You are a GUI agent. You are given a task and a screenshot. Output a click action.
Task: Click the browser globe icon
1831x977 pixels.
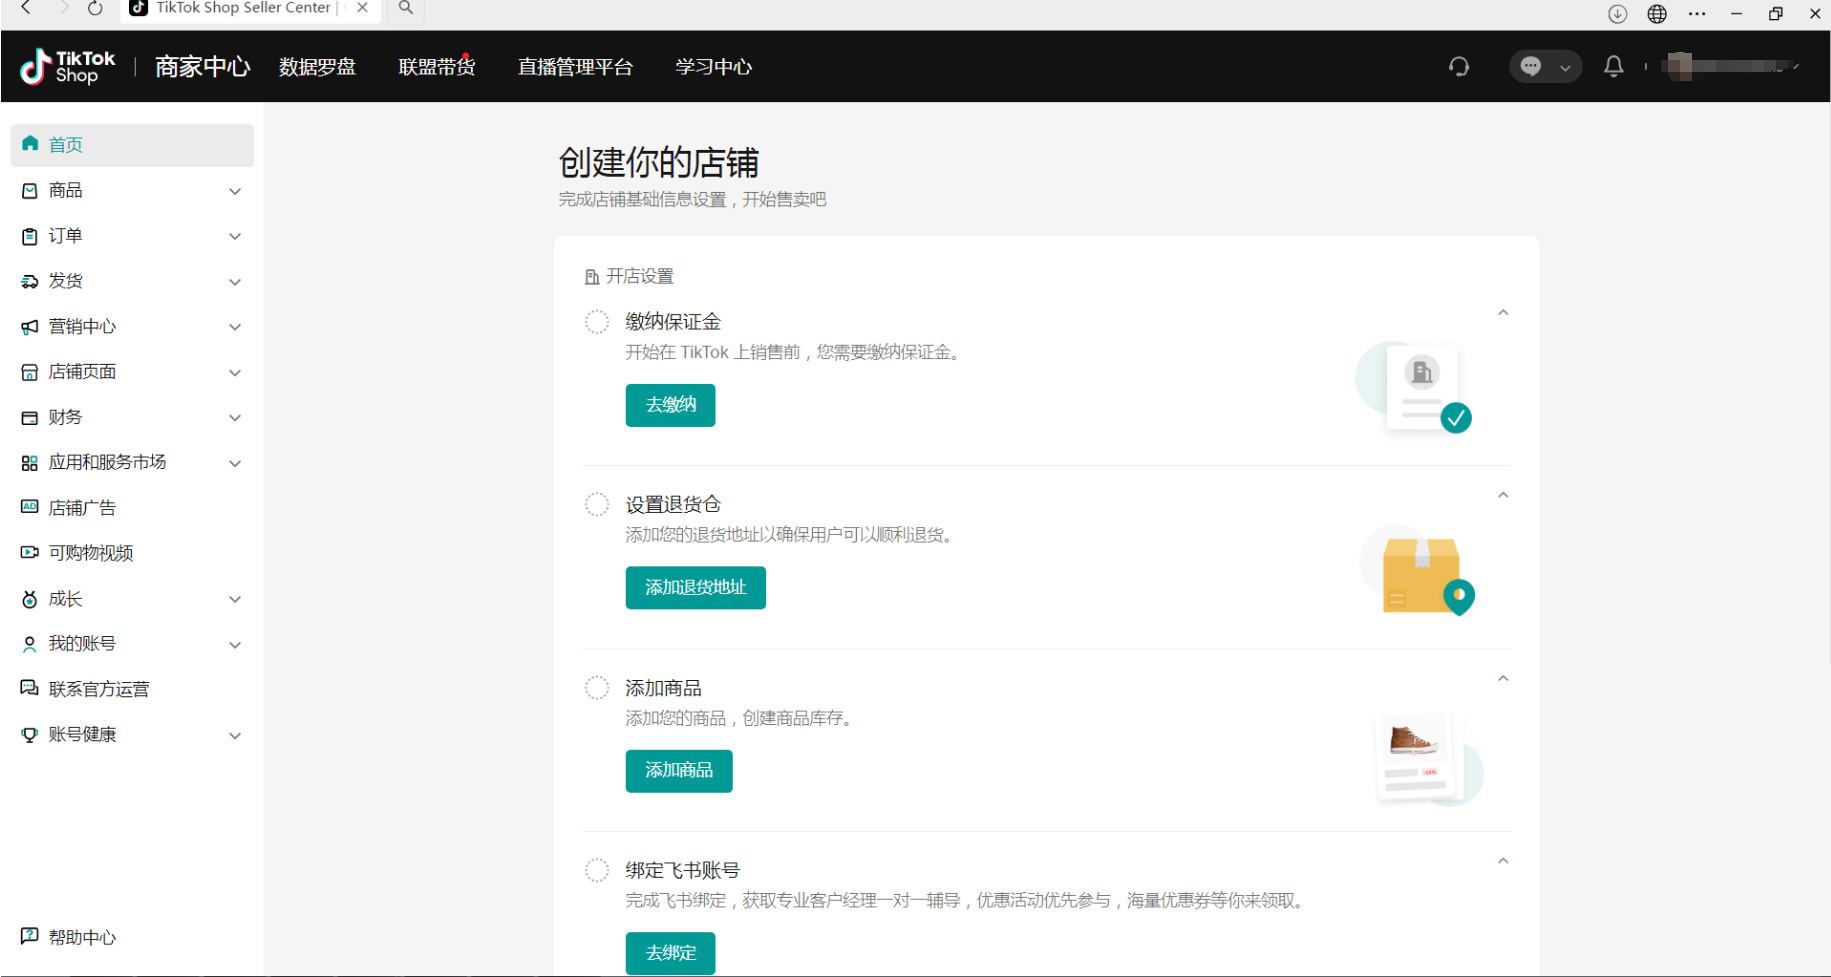point(1657,13)
